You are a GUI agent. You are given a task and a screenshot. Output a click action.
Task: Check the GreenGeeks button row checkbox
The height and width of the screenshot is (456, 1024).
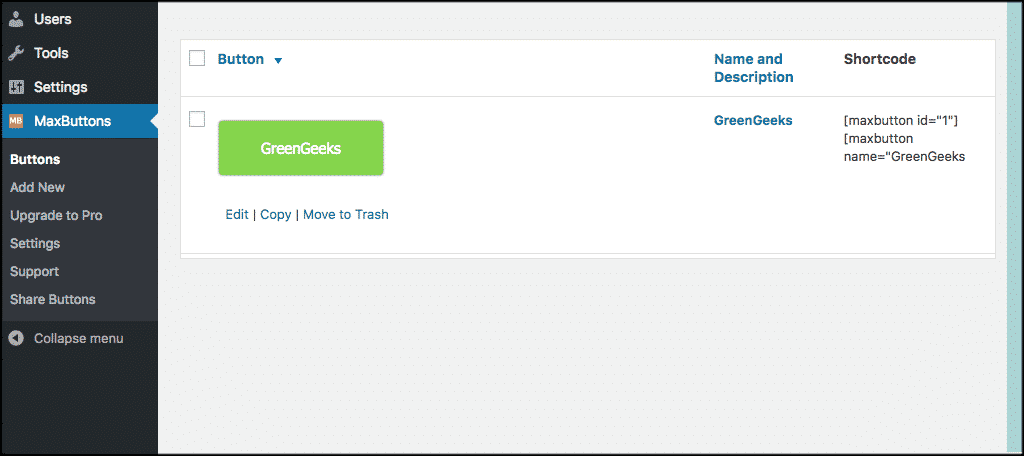point(197,120)
